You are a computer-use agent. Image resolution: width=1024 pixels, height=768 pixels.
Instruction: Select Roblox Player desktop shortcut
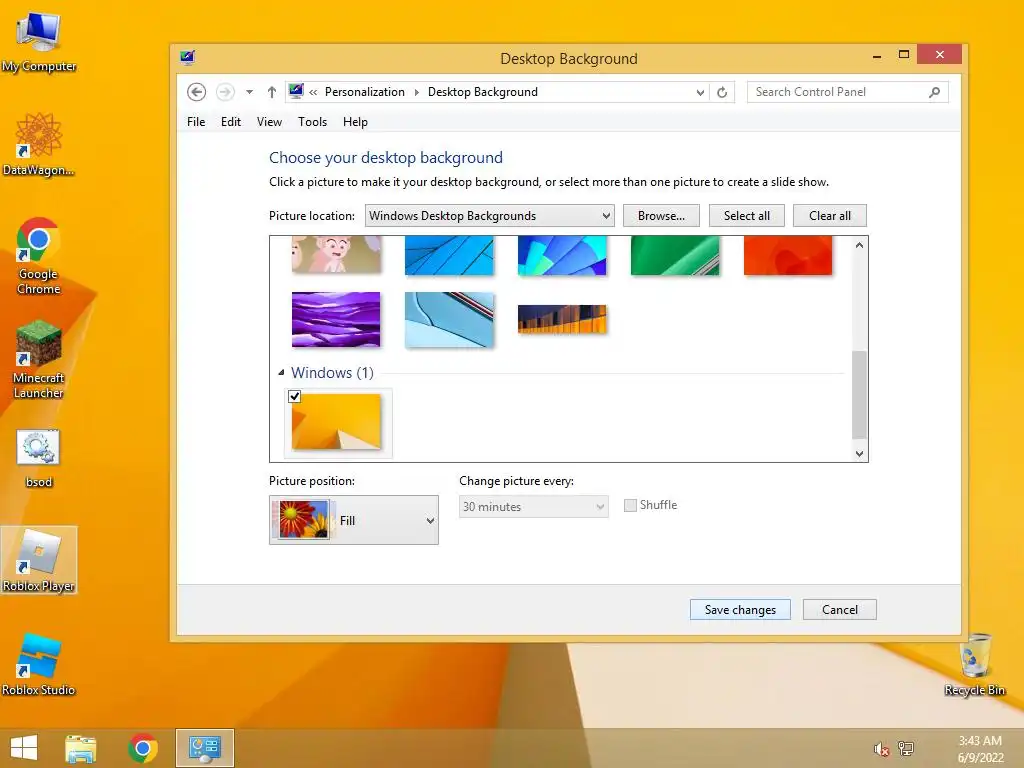(x=39, y=560)
